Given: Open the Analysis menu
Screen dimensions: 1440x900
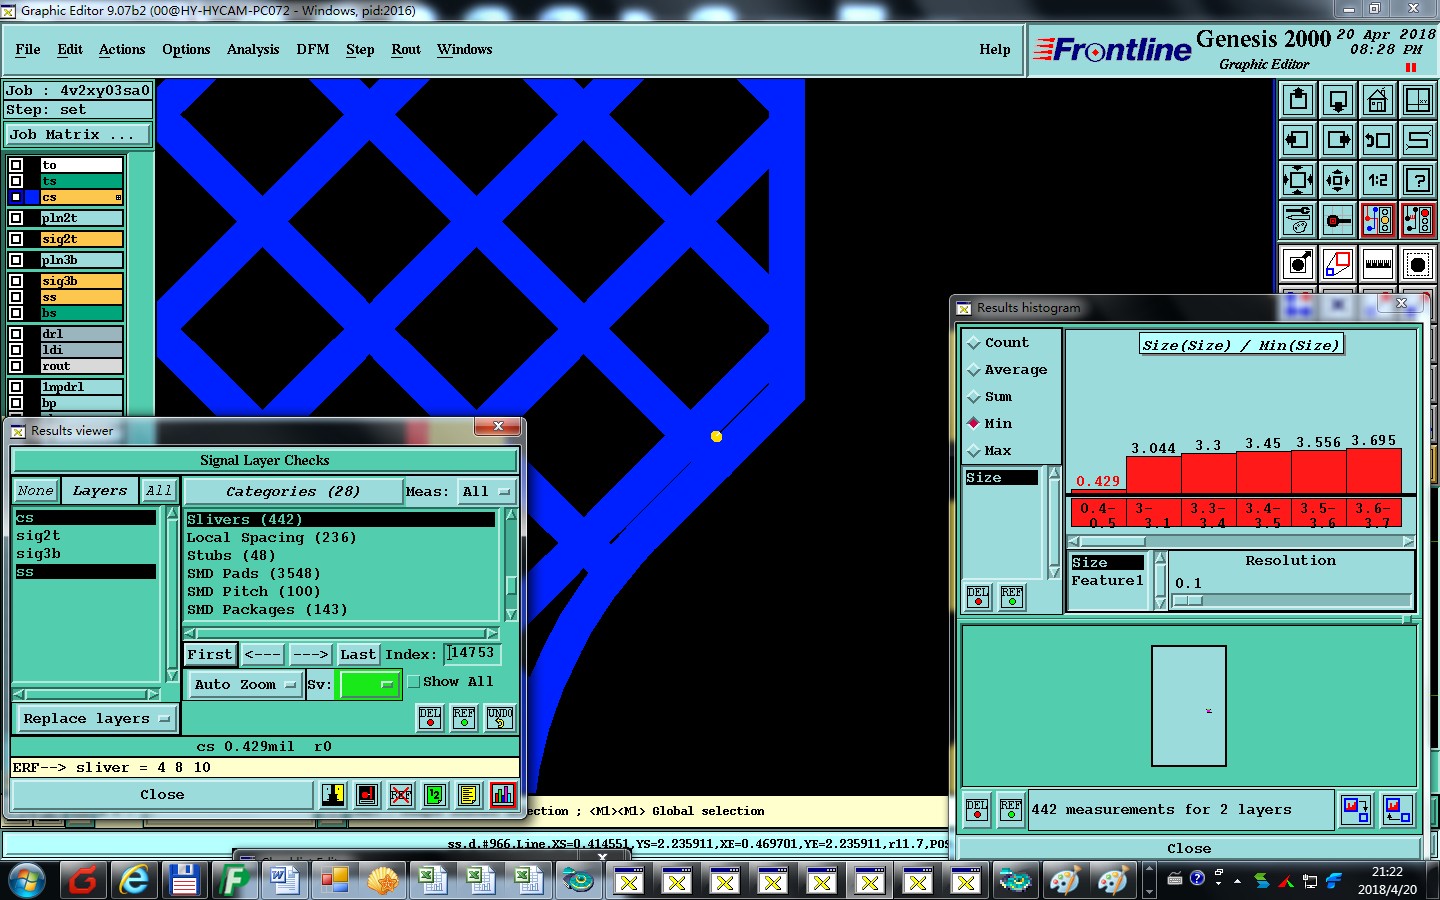Looking at the screenshot, I should click(253, 50).
